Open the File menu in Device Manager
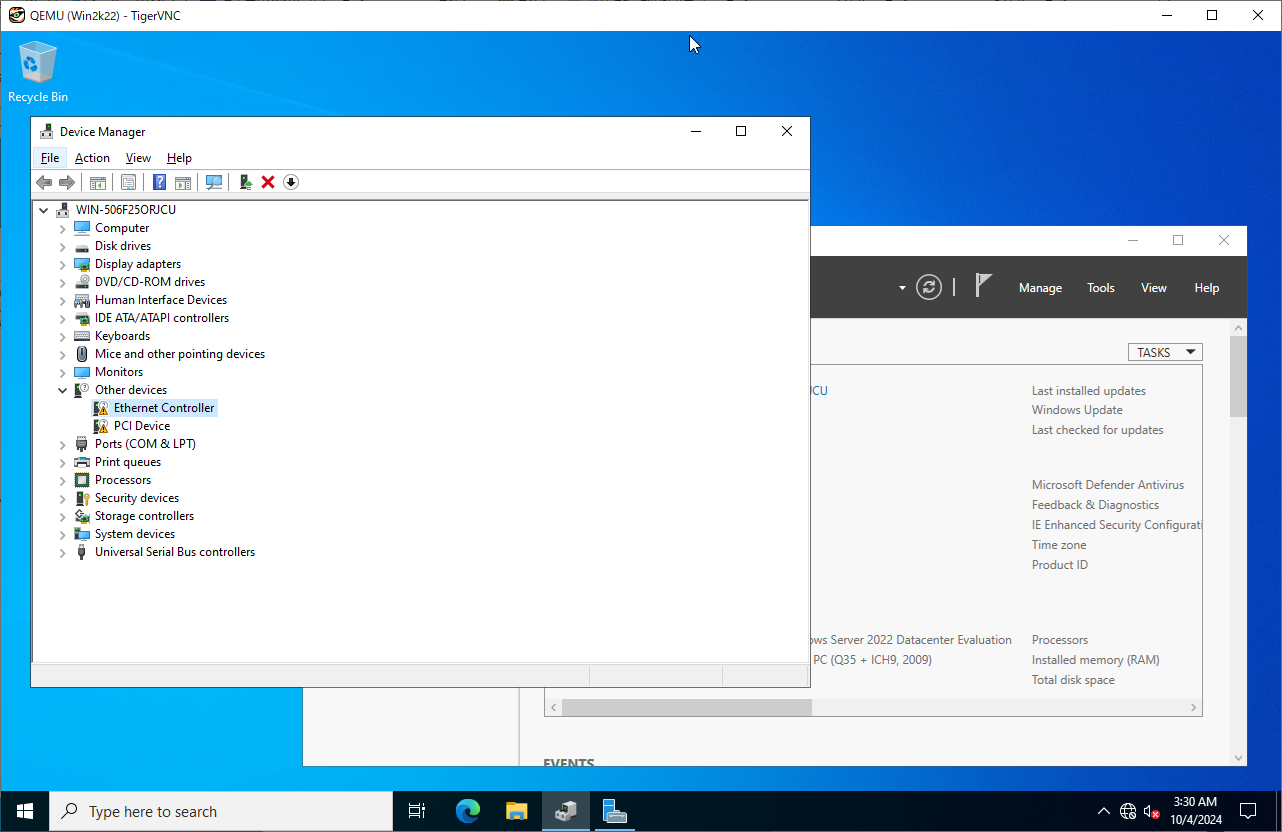Screen dimensions: 1282x832 tap(50, 158)
